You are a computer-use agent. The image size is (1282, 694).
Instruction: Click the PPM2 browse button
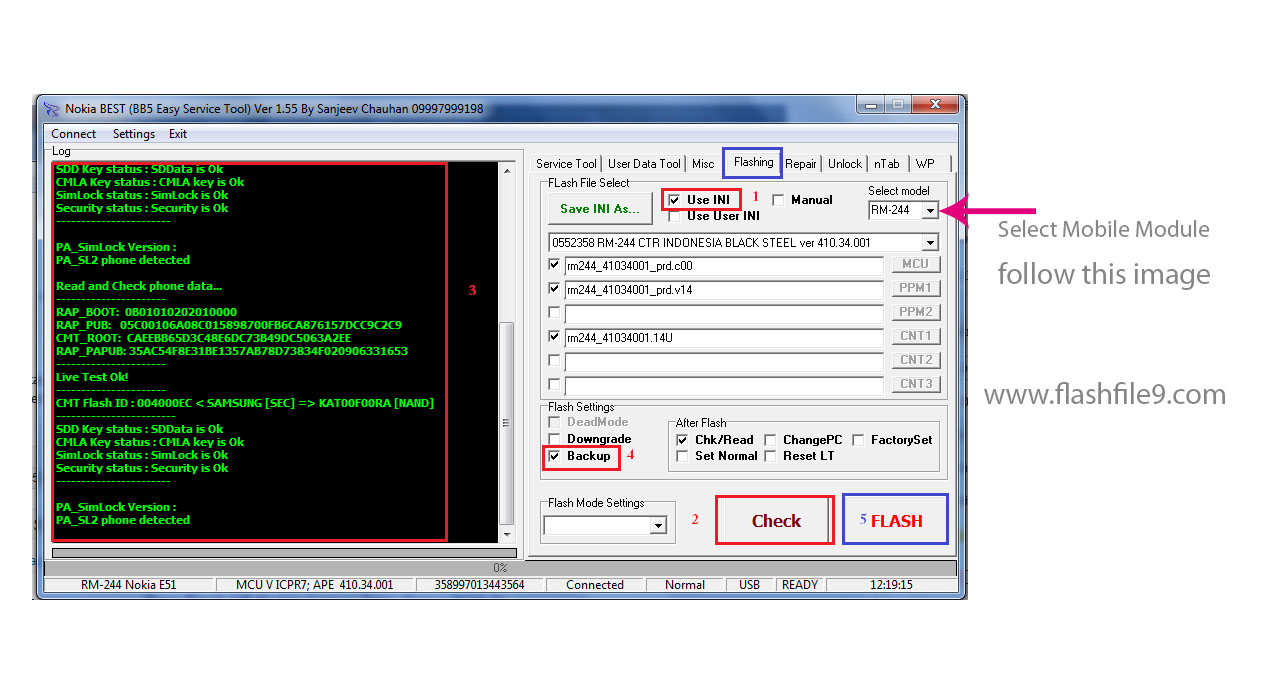click(916, 312)
